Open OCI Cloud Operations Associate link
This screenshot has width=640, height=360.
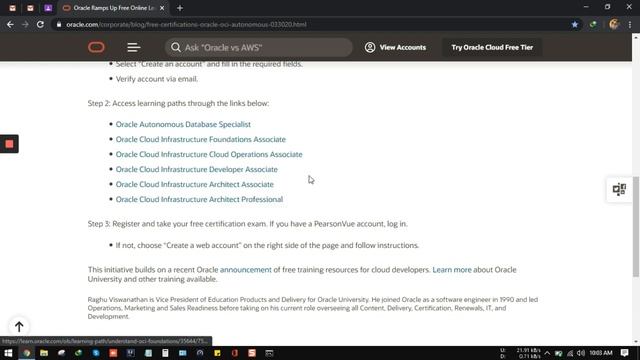[209, 154]
